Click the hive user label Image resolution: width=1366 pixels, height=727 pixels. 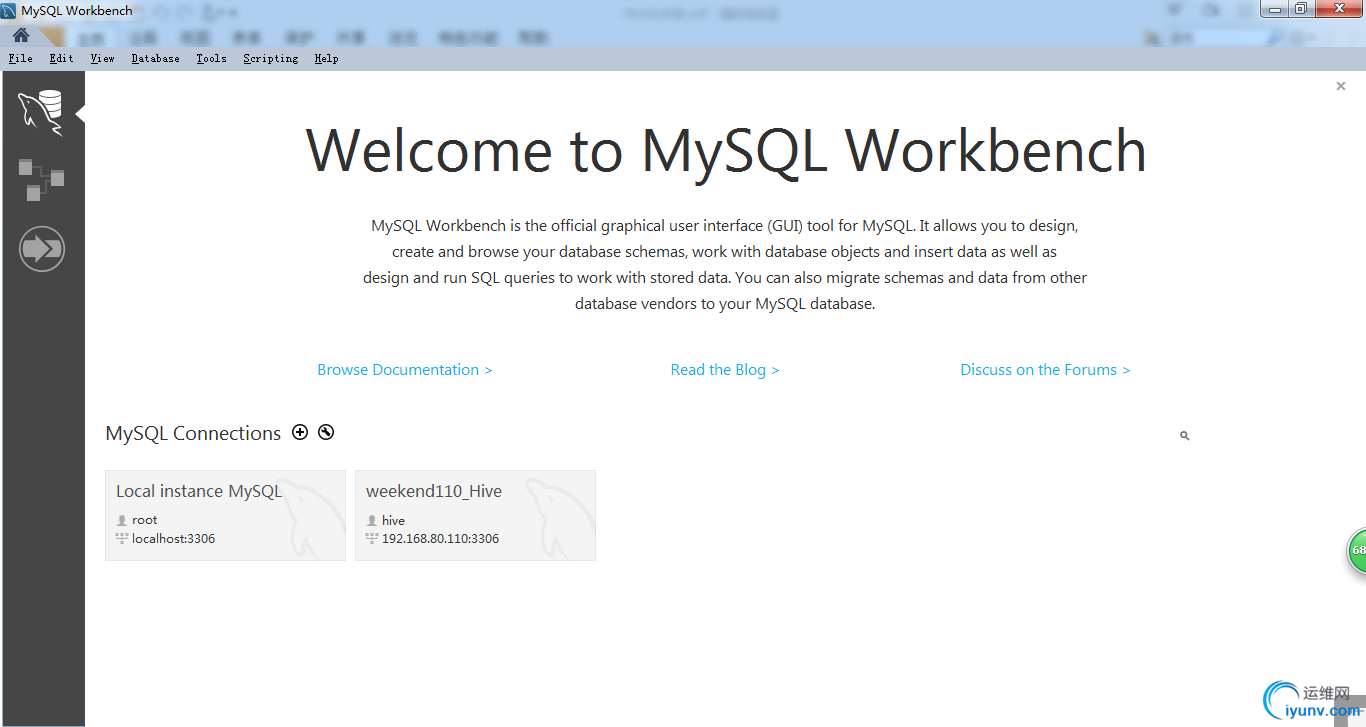(x=394, y=520)
